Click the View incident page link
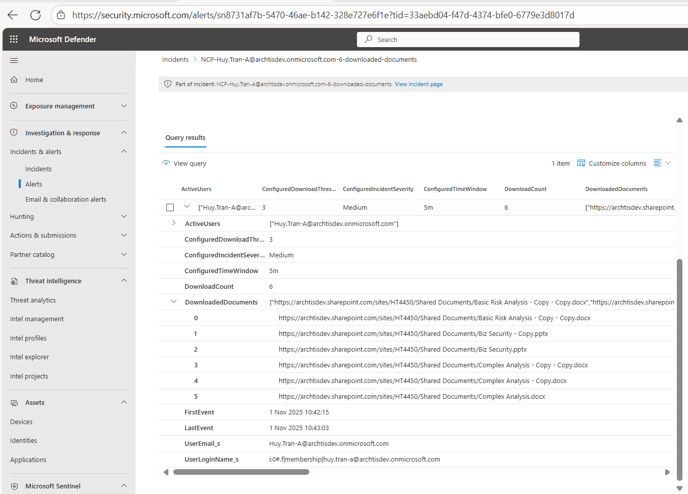 click(x=418, y=85)
